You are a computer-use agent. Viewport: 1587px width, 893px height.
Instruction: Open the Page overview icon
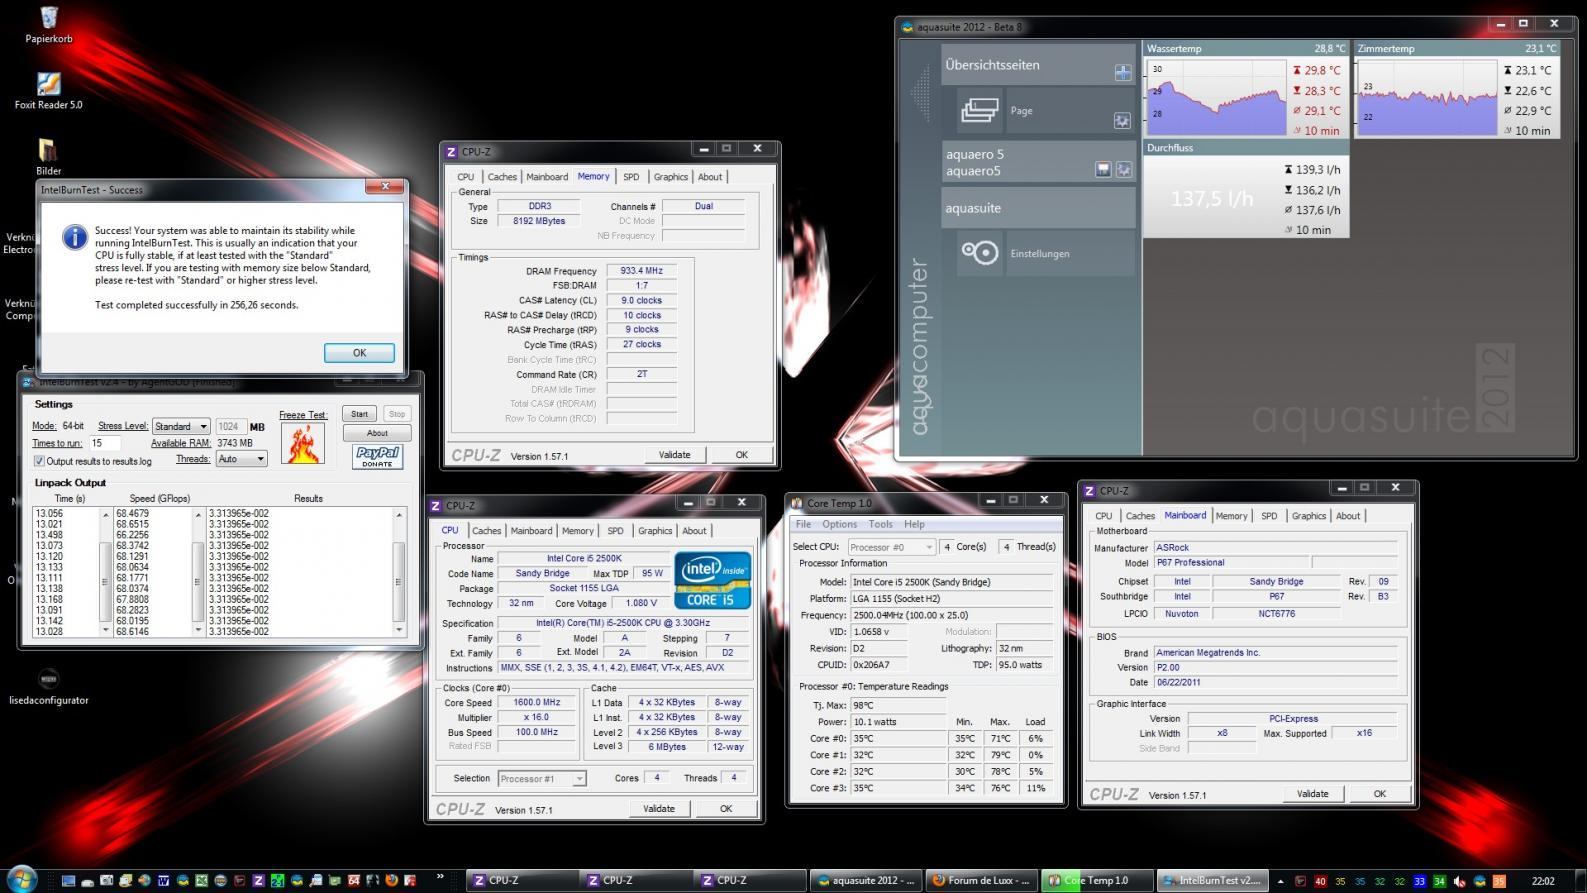980,110
